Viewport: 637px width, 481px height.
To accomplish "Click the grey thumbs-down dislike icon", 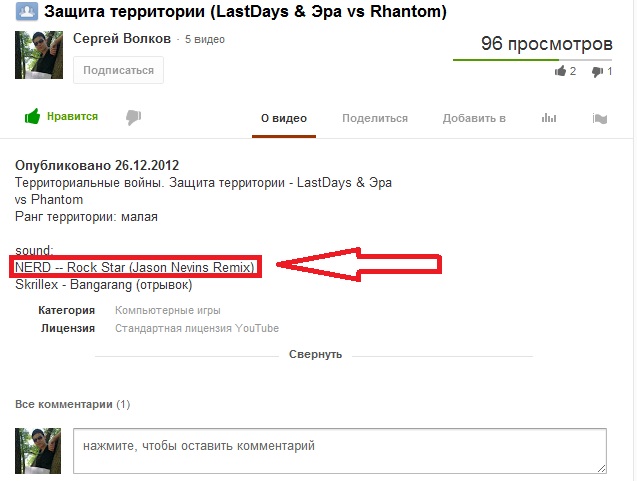I will [x=133, y=117].
